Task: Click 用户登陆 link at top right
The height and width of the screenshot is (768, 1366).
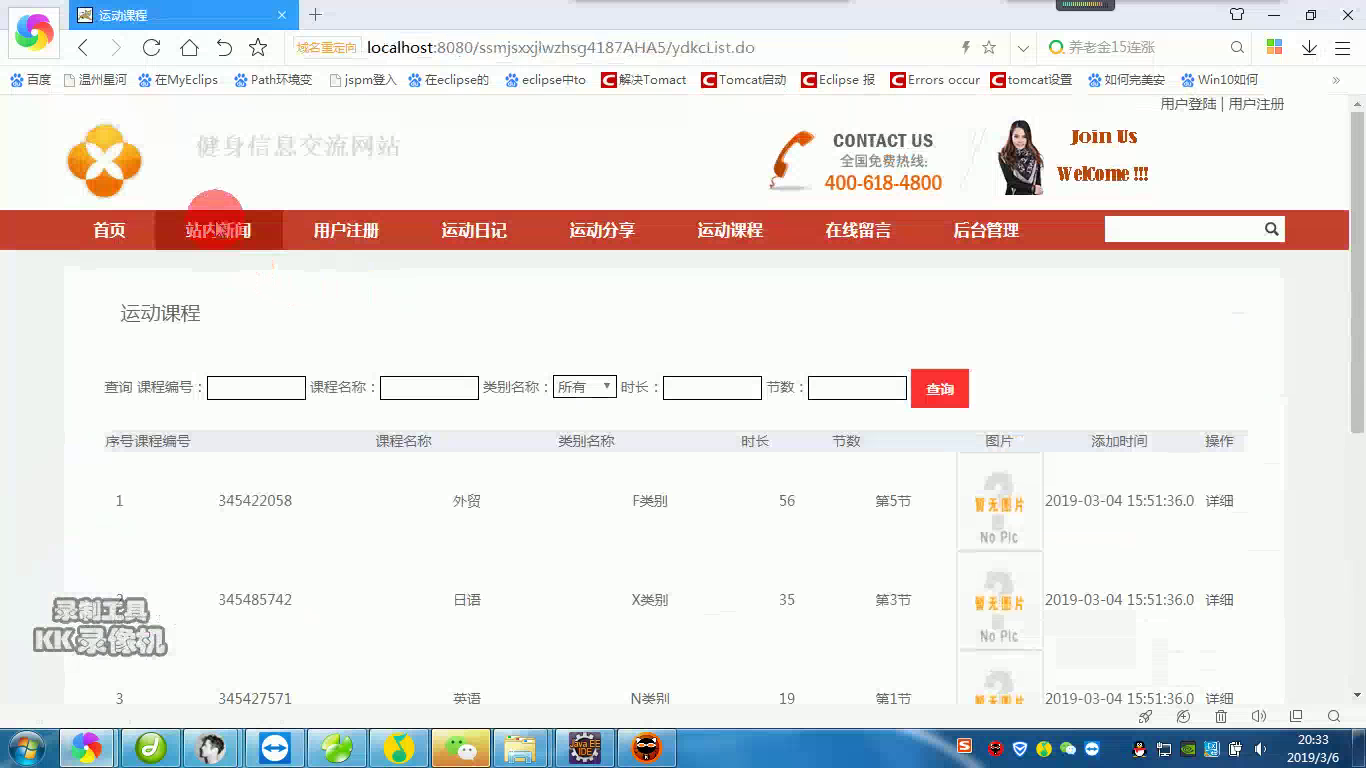Action: 1188,104
